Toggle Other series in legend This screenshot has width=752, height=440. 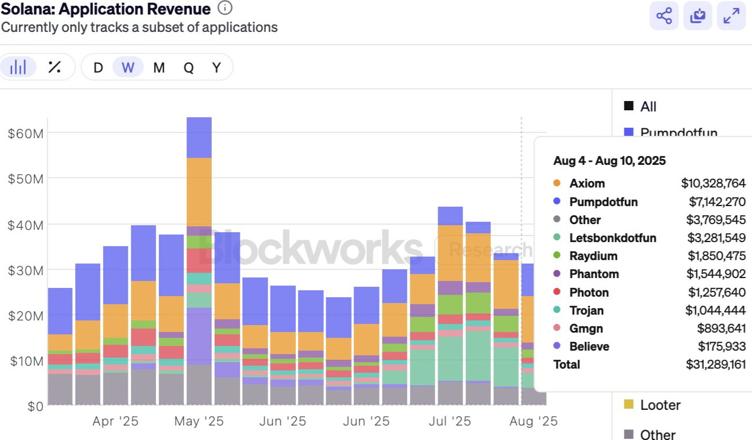657,434
